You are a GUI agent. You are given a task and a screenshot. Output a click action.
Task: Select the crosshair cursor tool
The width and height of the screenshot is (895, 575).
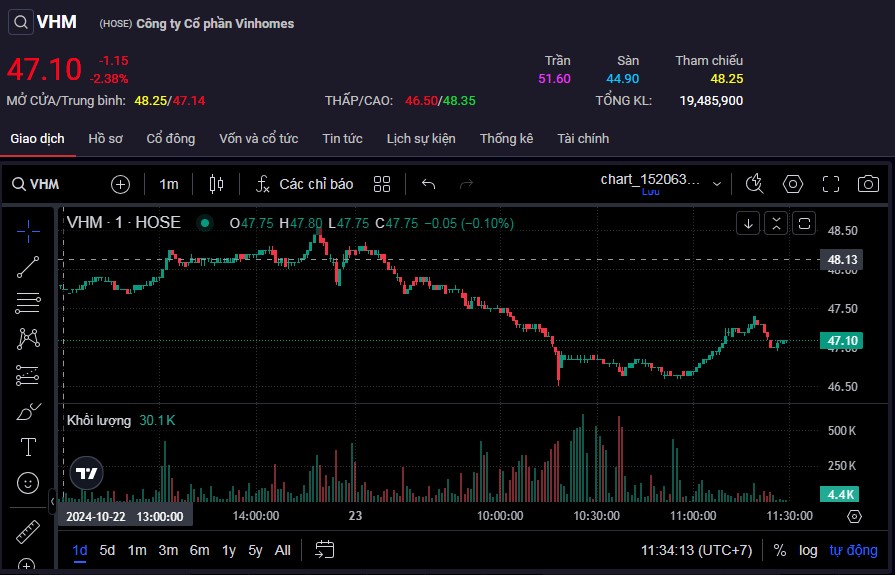[28, 231]
